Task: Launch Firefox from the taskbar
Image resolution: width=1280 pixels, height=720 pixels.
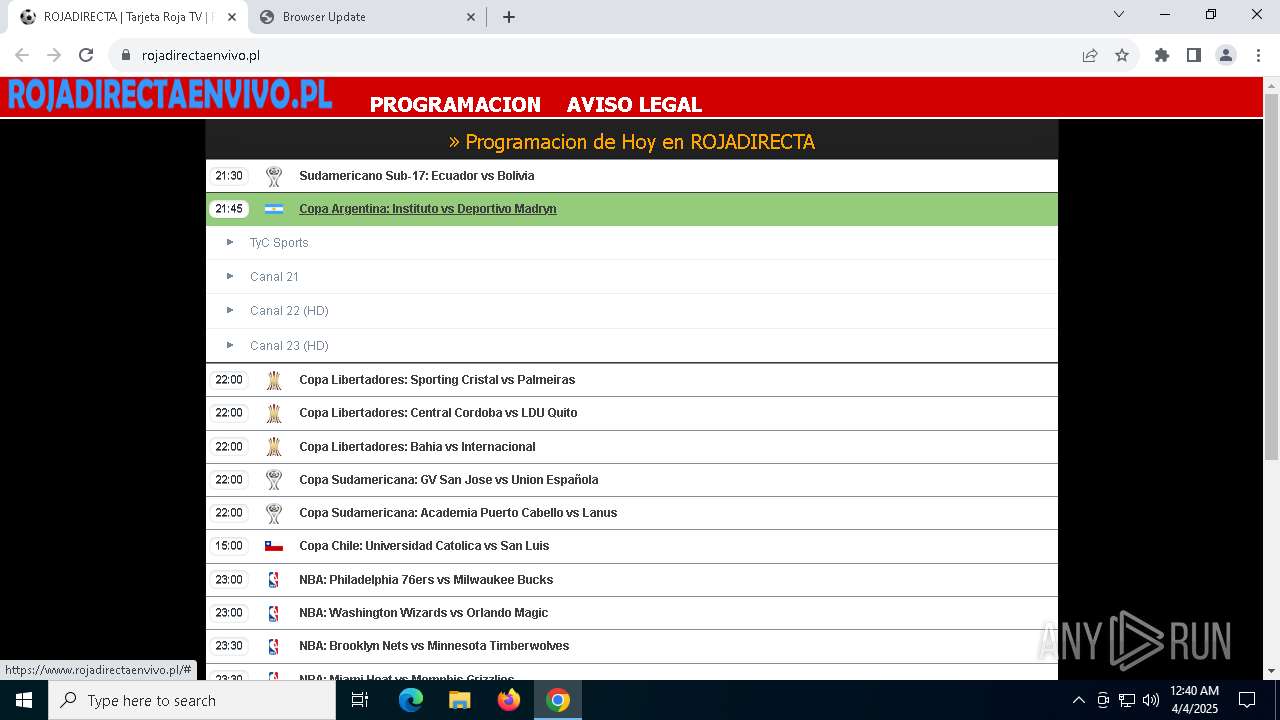Action: click(x=509, y=700)
